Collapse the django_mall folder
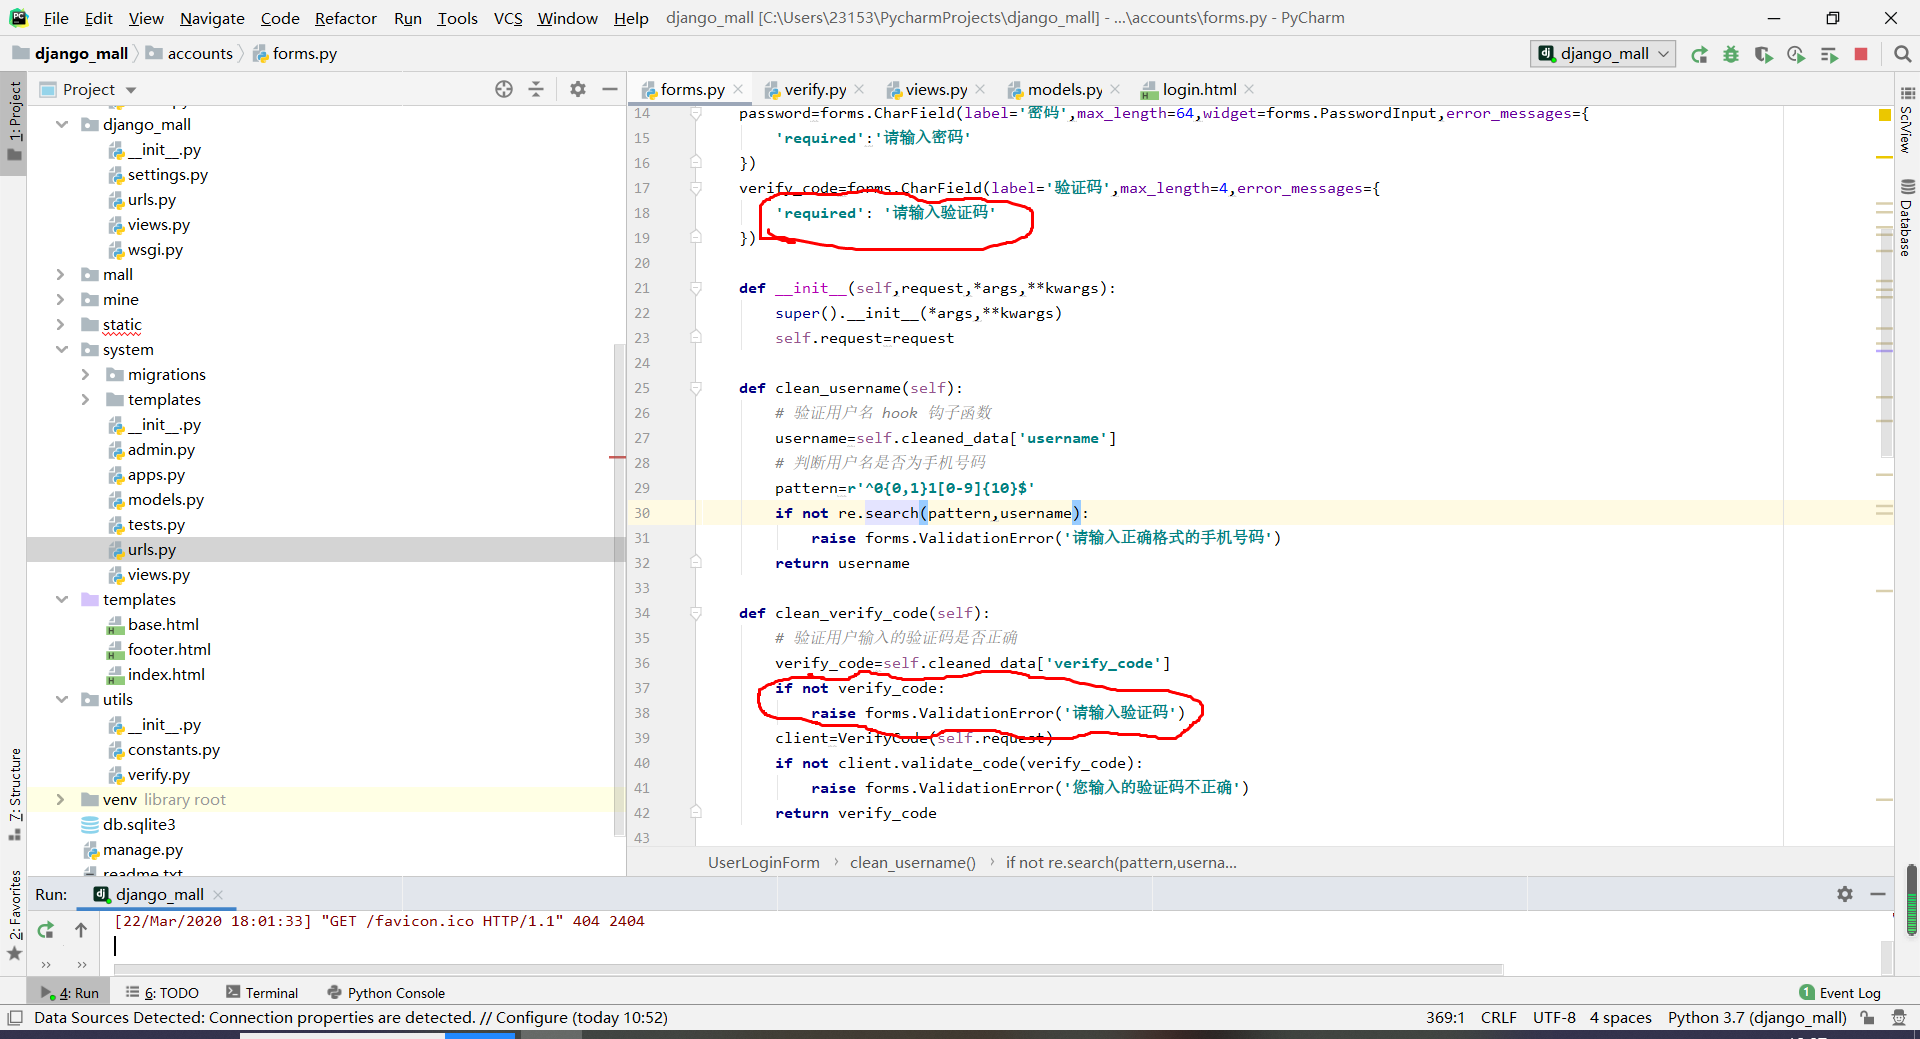The height and width of the screenshot is (1039, 1920). coord(61,124)
